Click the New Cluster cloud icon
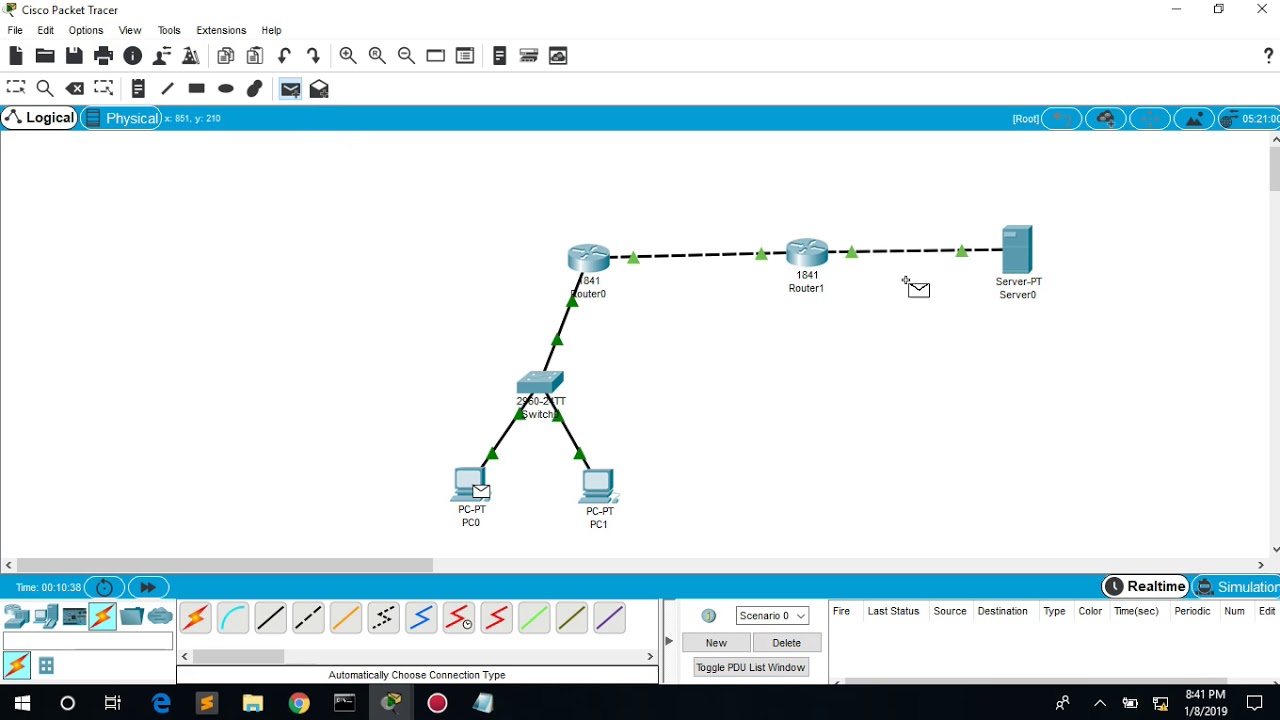Screen dimensions: 1280x720 pos(1106,119)
